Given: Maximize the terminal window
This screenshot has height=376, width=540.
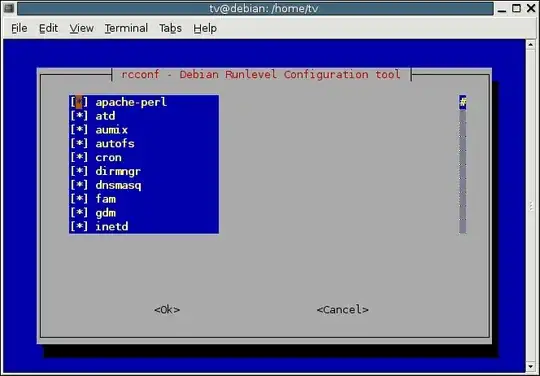Looking at the screenshot, I should pyautogui.click(x=516, y=8).
